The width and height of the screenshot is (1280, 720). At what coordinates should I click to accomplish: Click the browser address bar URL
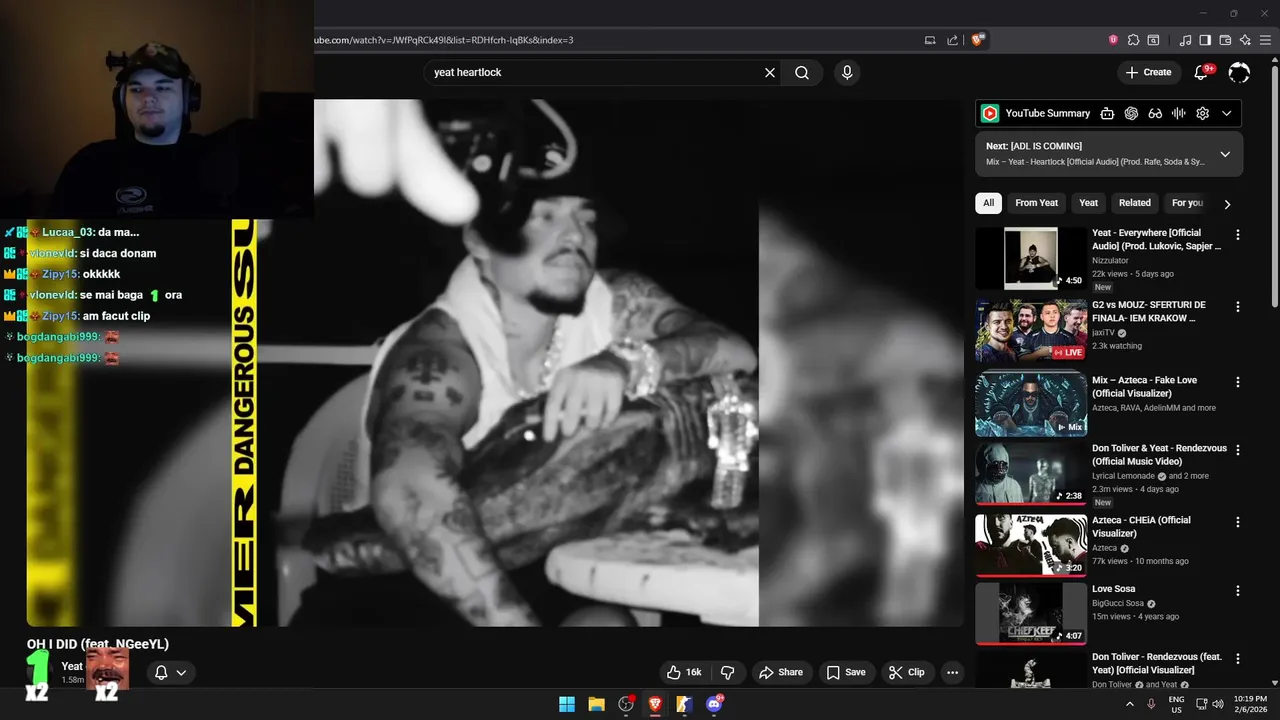click(444, 40)
